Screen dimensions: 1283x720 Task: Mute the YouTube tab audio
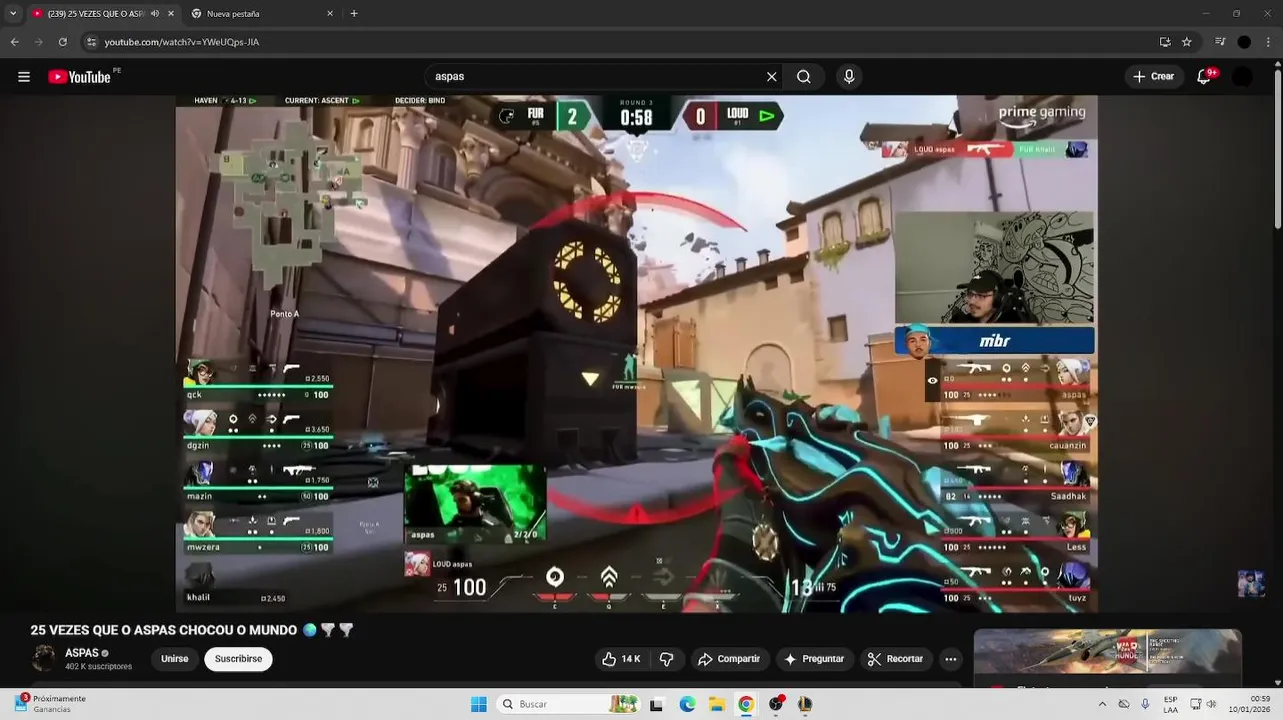click(155, 14)
